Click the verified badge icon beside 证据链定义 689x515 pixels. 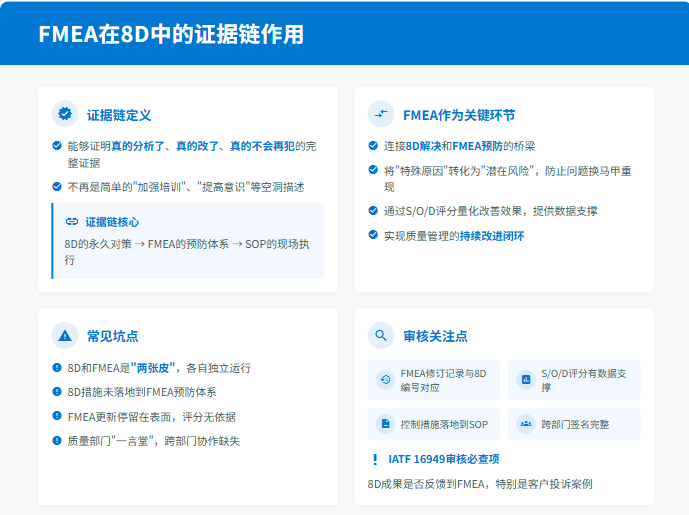click(x=65, y=114)
